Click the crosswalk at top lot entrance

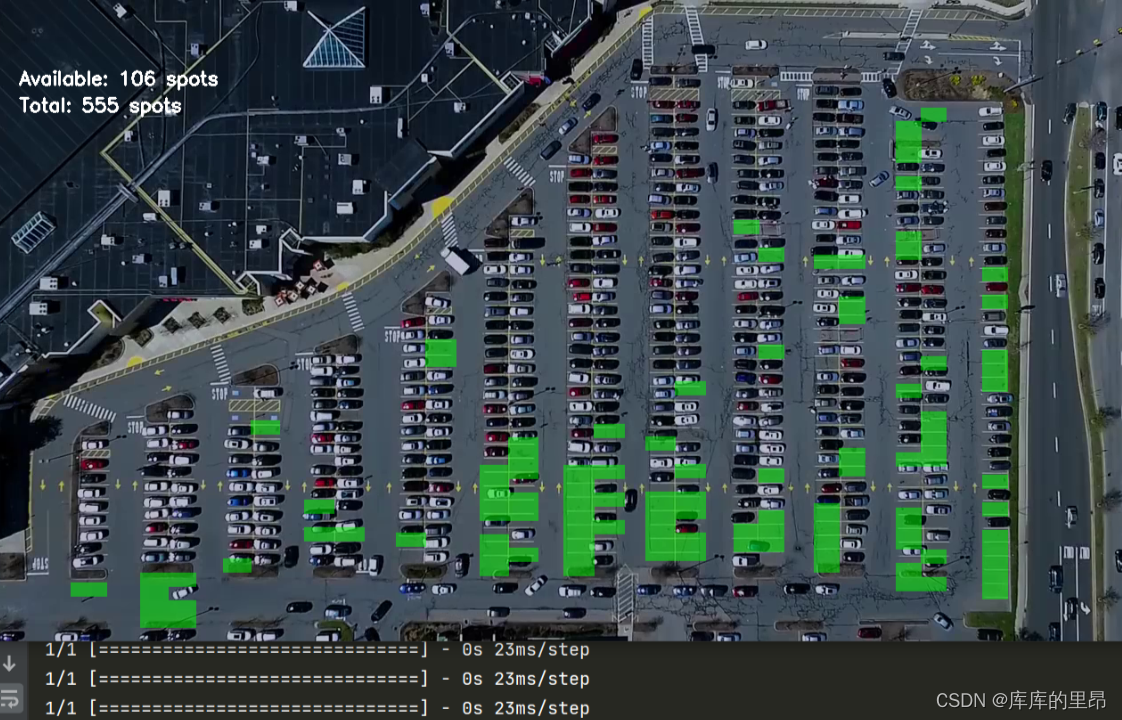(694, 26)
